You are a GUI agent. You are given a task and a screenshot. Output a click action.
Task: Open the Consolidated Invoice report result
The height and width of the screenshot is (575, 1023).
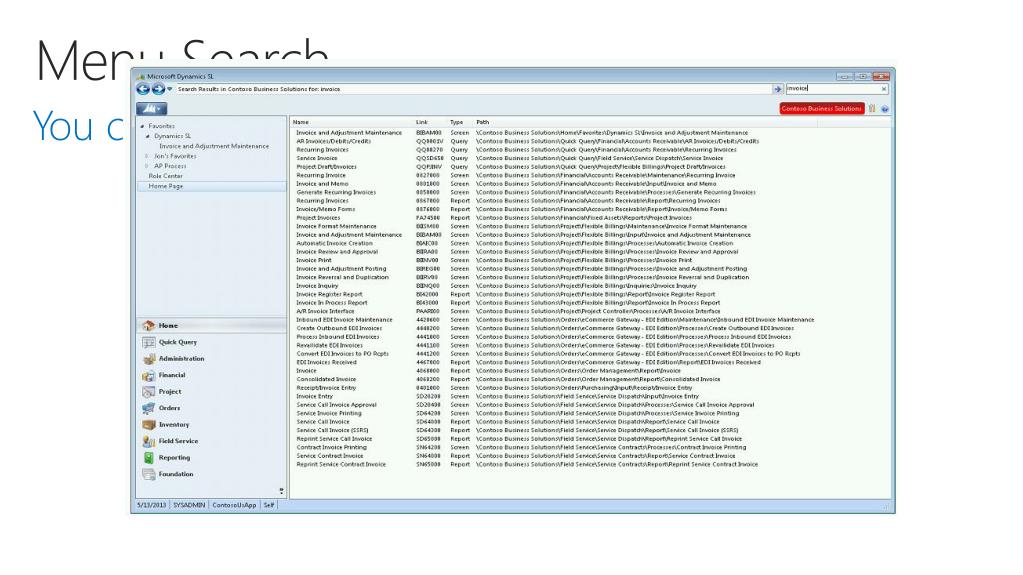point(326,379)
